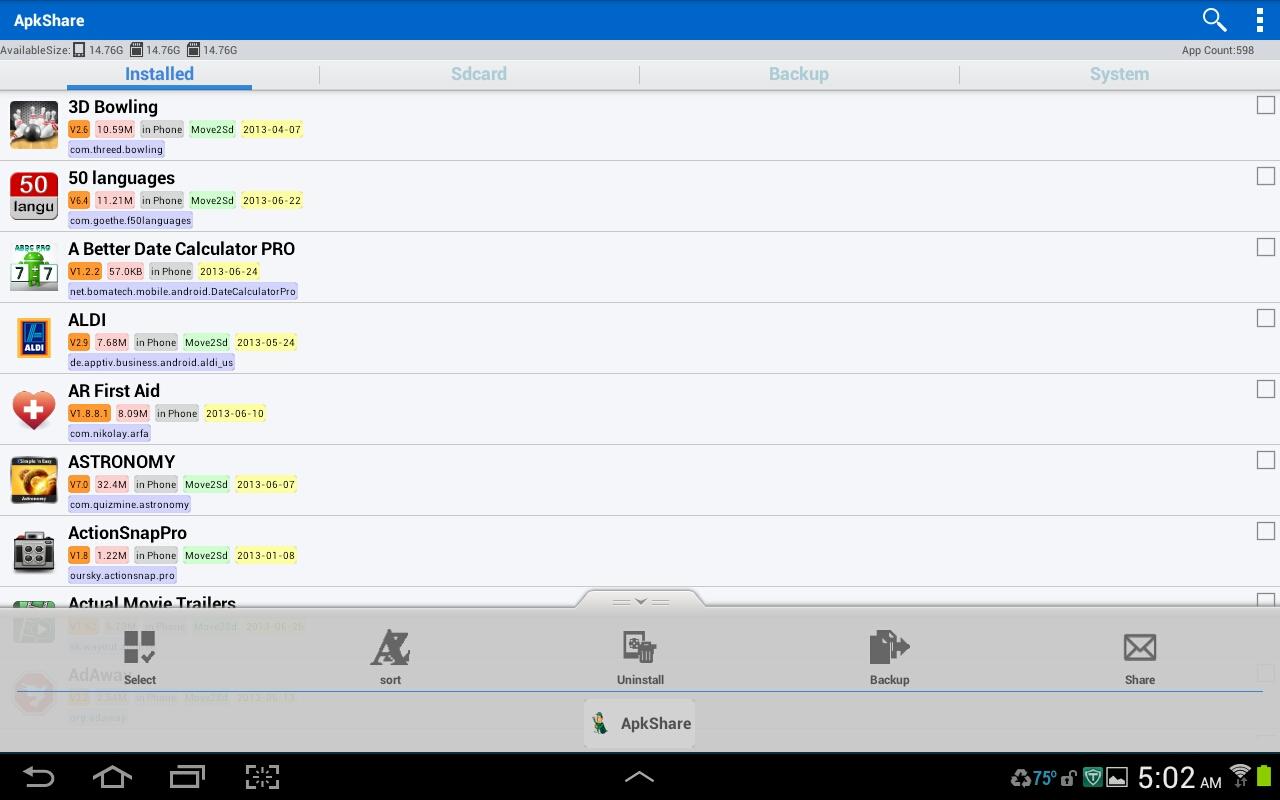
Task: Check the ASTRONOMY checkbox
Action: [x=1265, y=460]
